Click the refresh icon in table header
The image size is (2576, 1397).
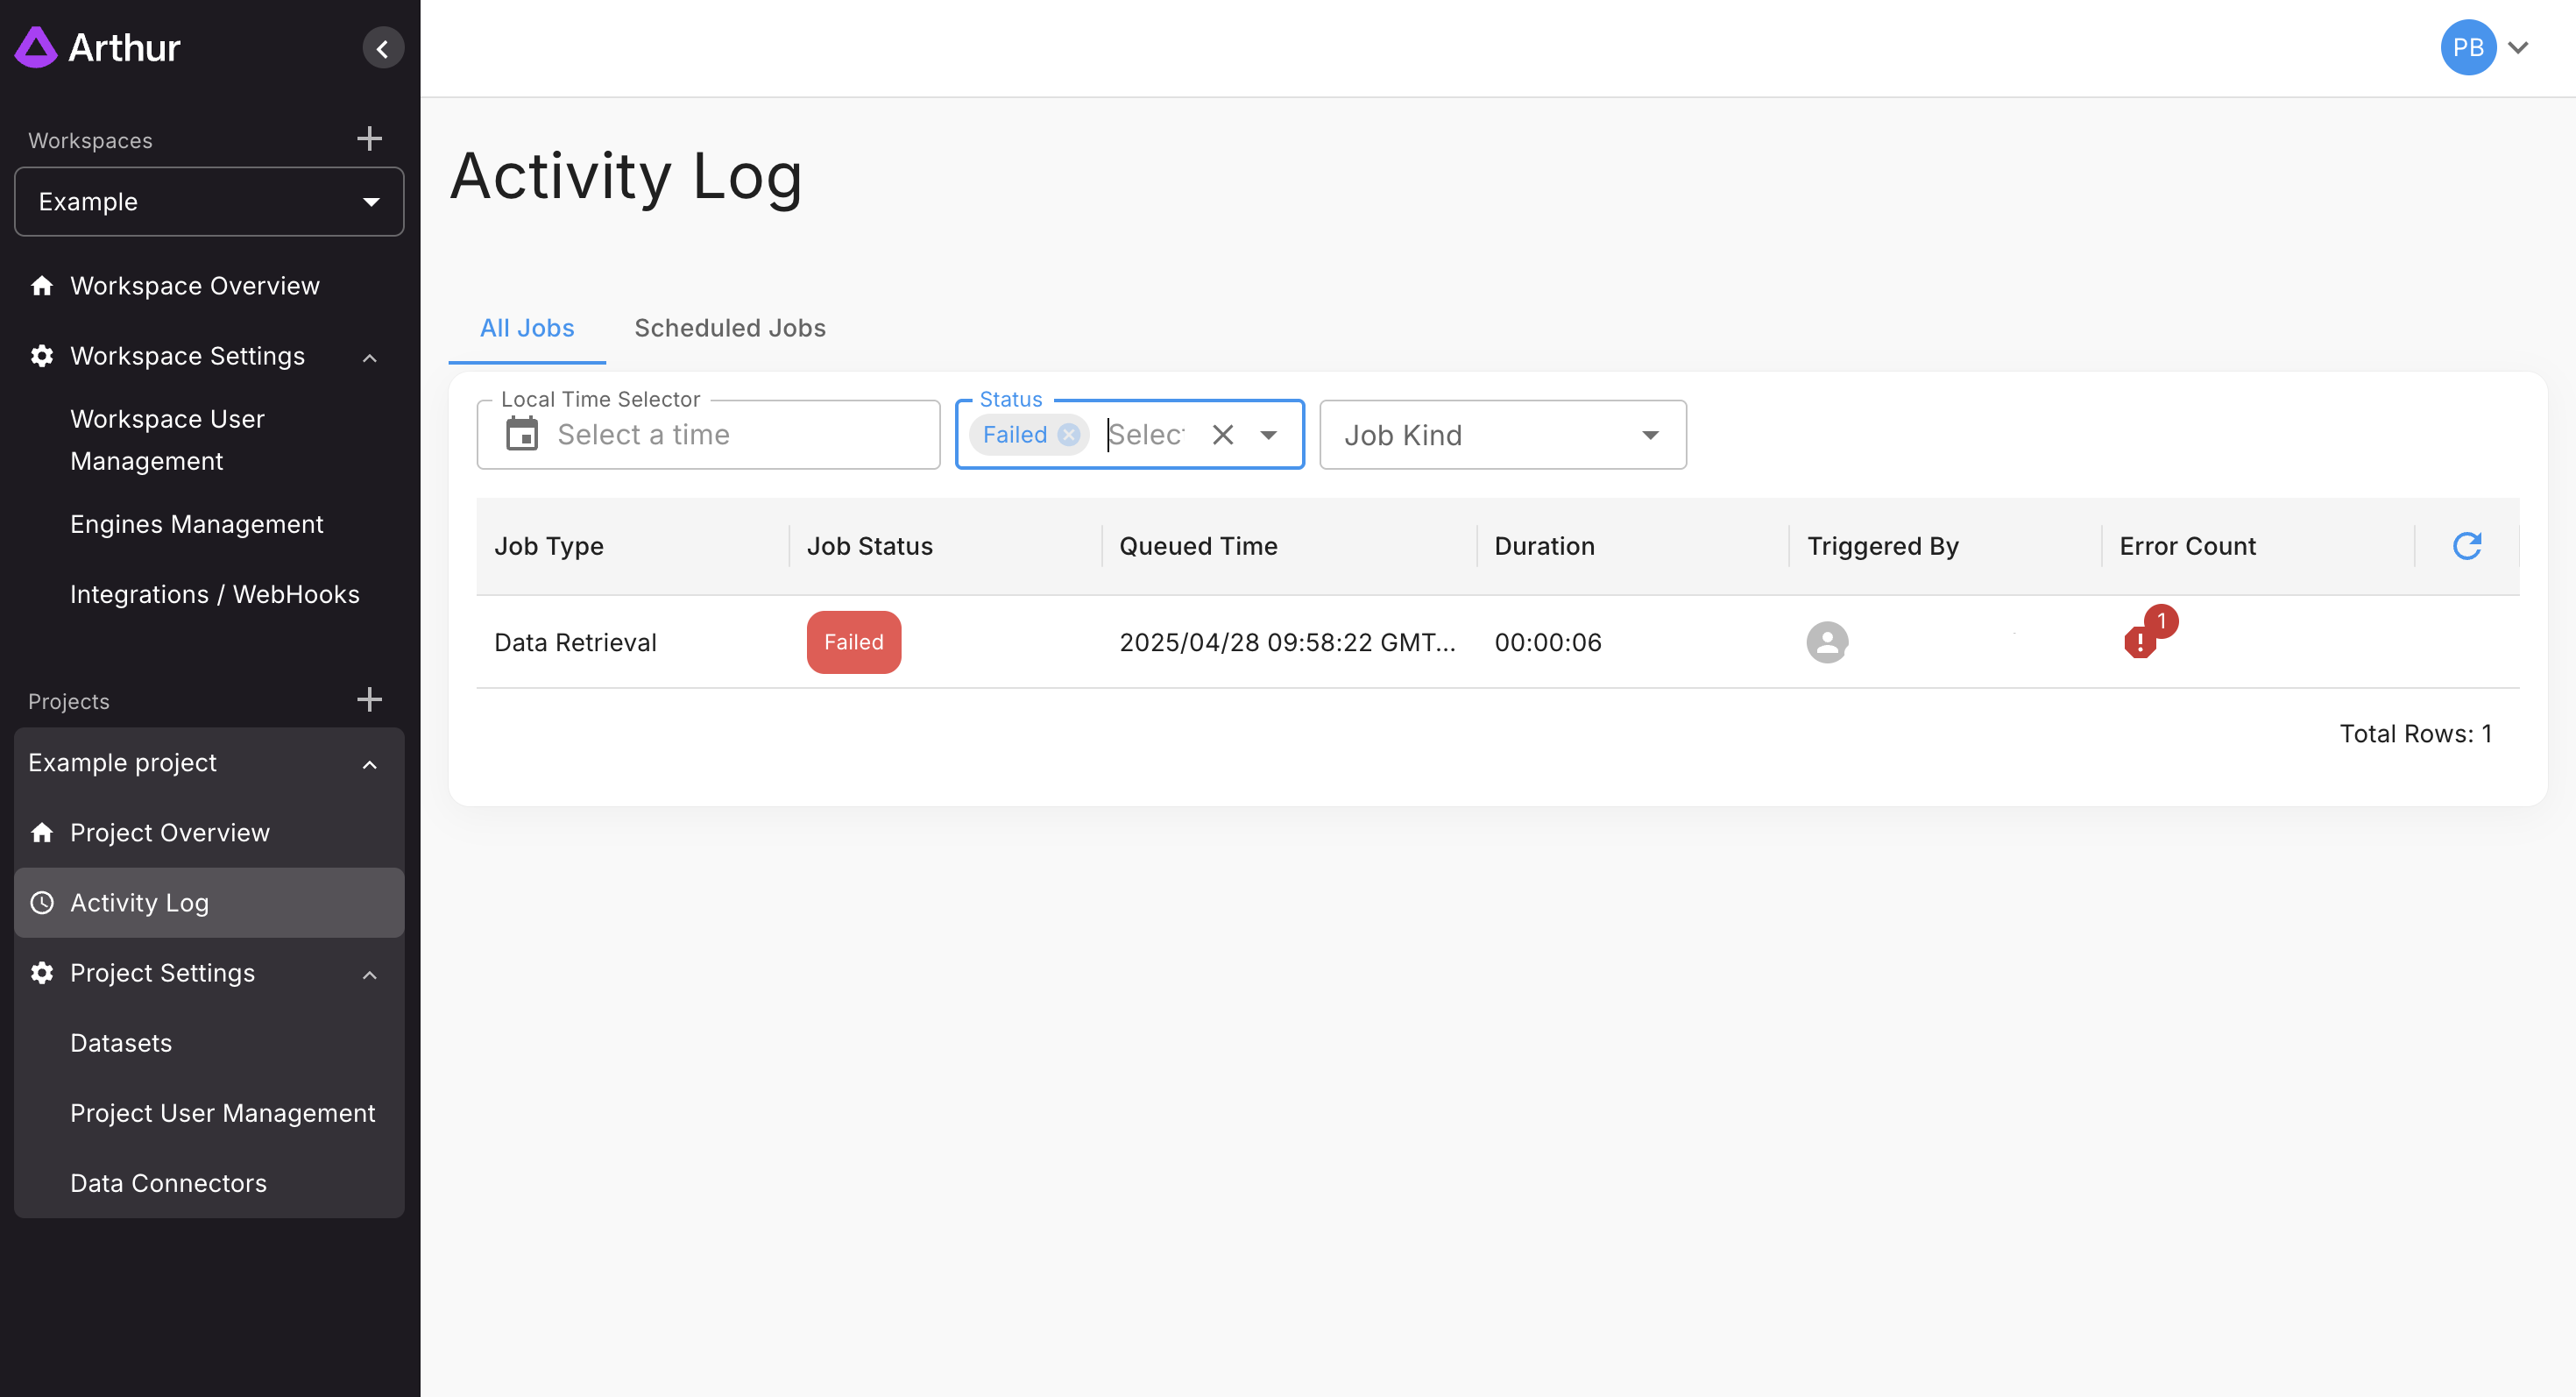click(x=2466, y=546)
